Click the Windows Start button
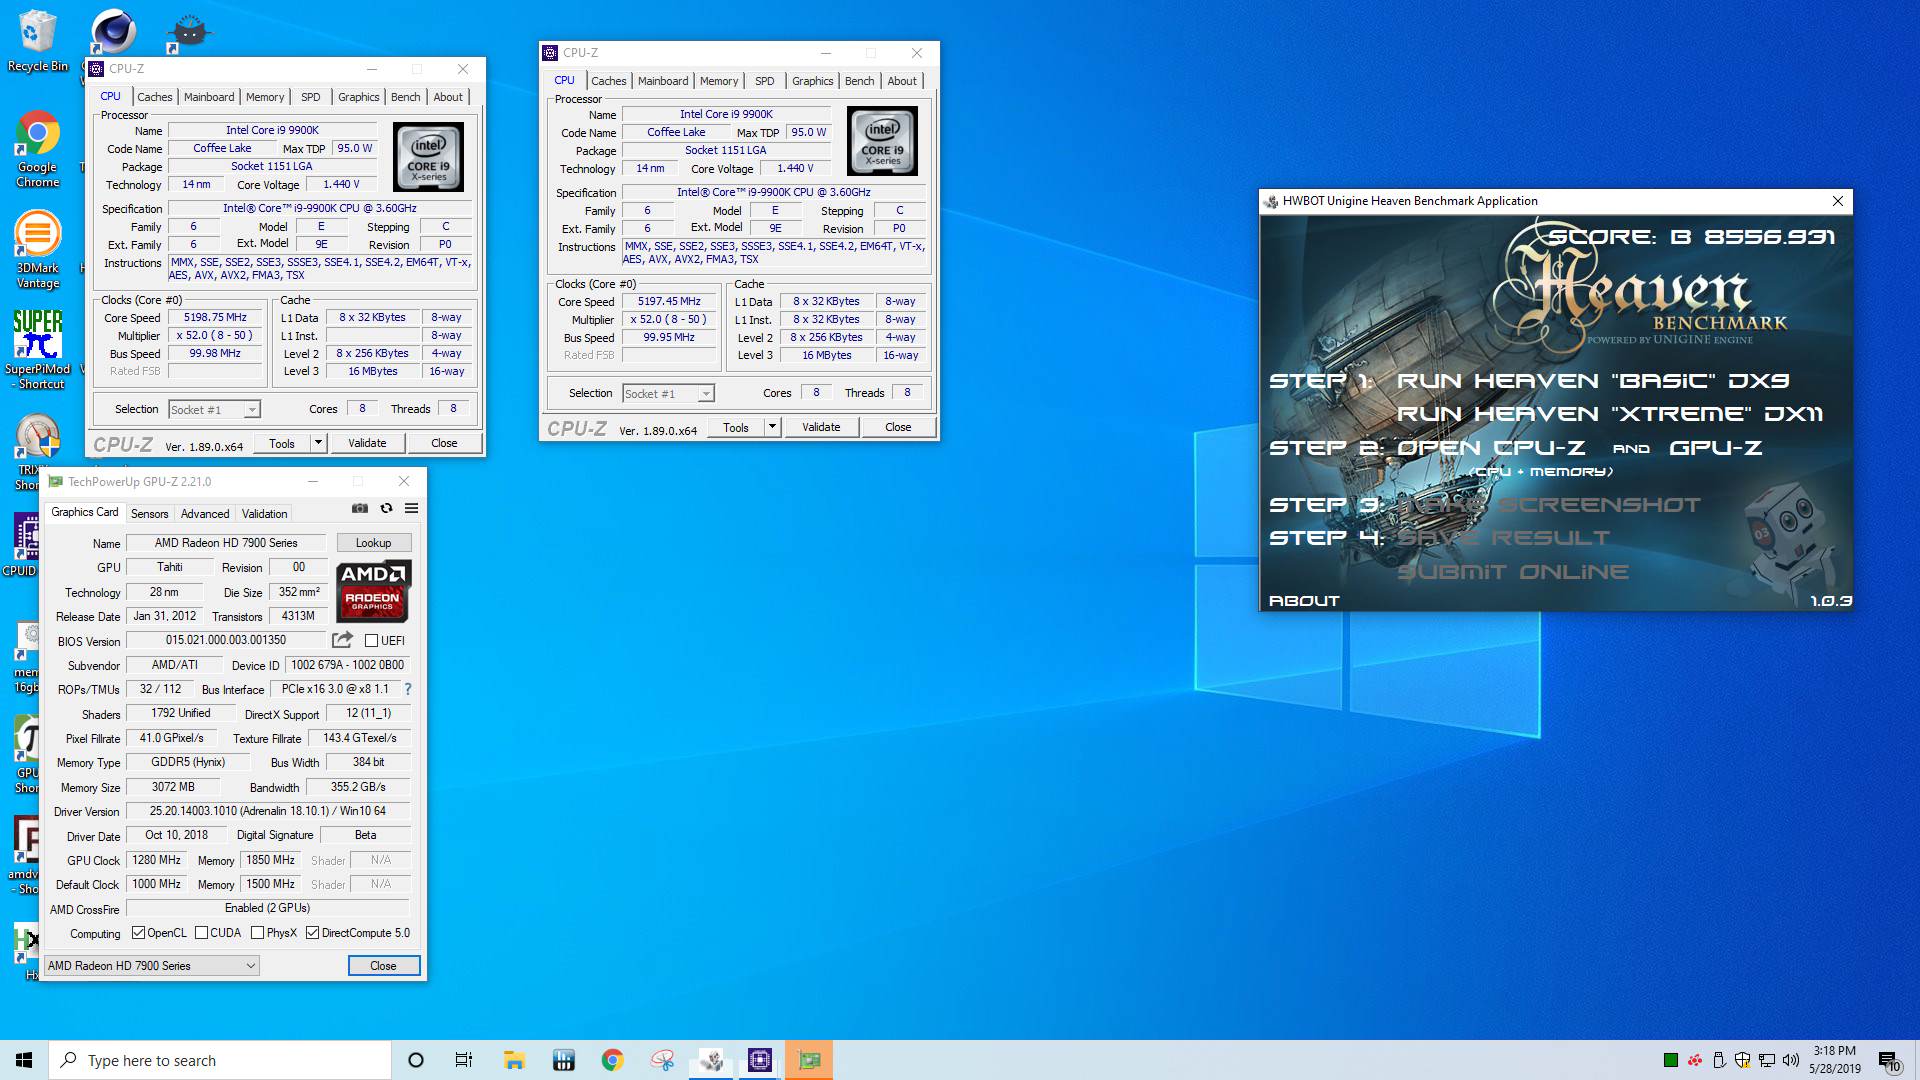Viewport: 1920px width, 1080px height. (x=24, y=1060)
